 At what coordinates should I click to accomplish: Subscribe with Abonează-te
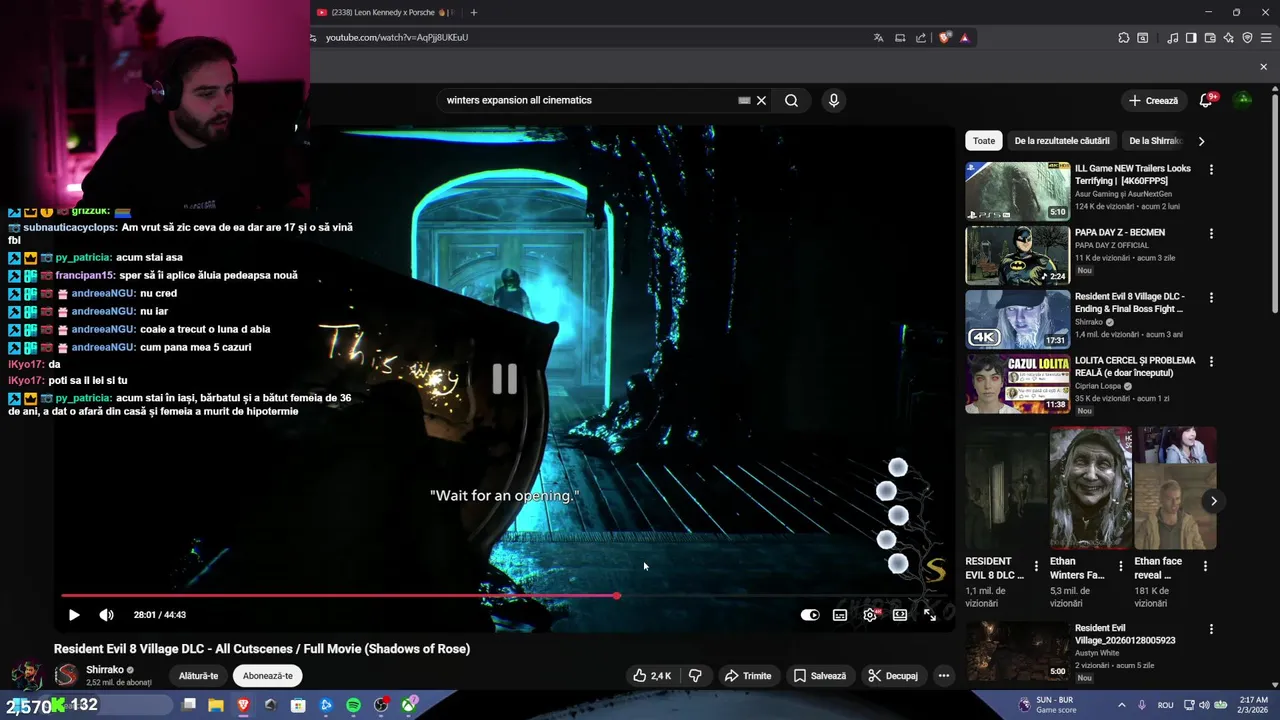268,676
